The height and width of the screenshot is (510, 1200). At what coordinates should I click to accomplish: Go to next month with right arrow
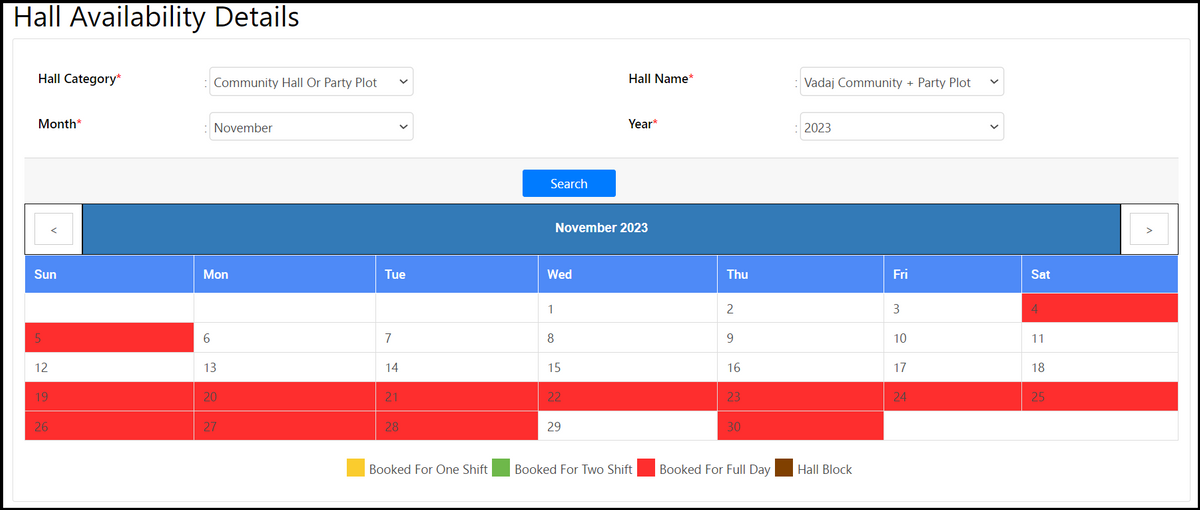[x=1148, y=229]
